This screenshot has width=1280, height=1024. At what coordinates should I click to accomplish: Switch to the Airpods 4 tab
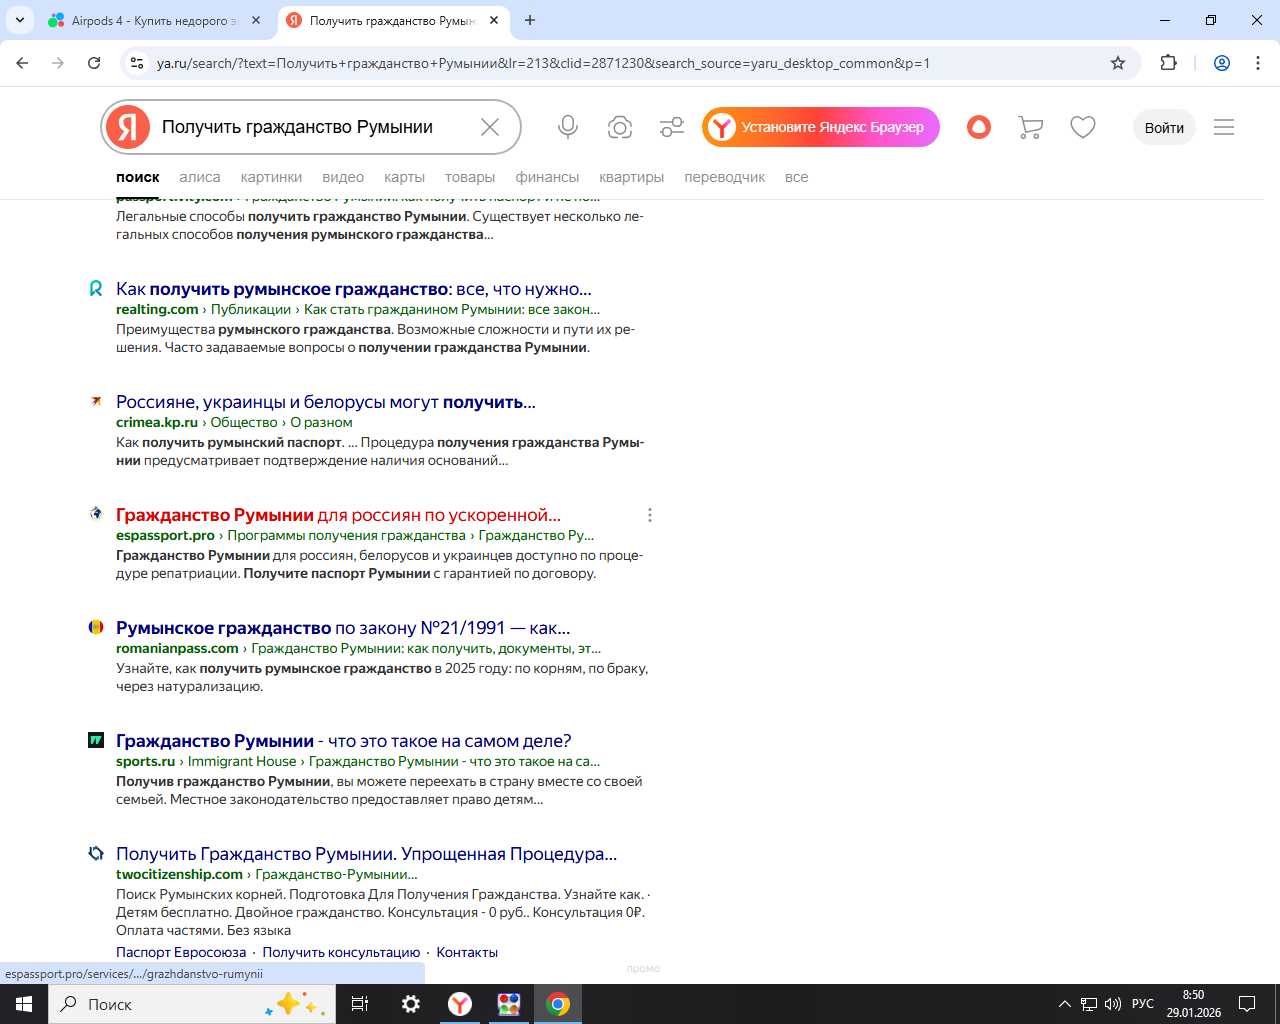point(154,20)
